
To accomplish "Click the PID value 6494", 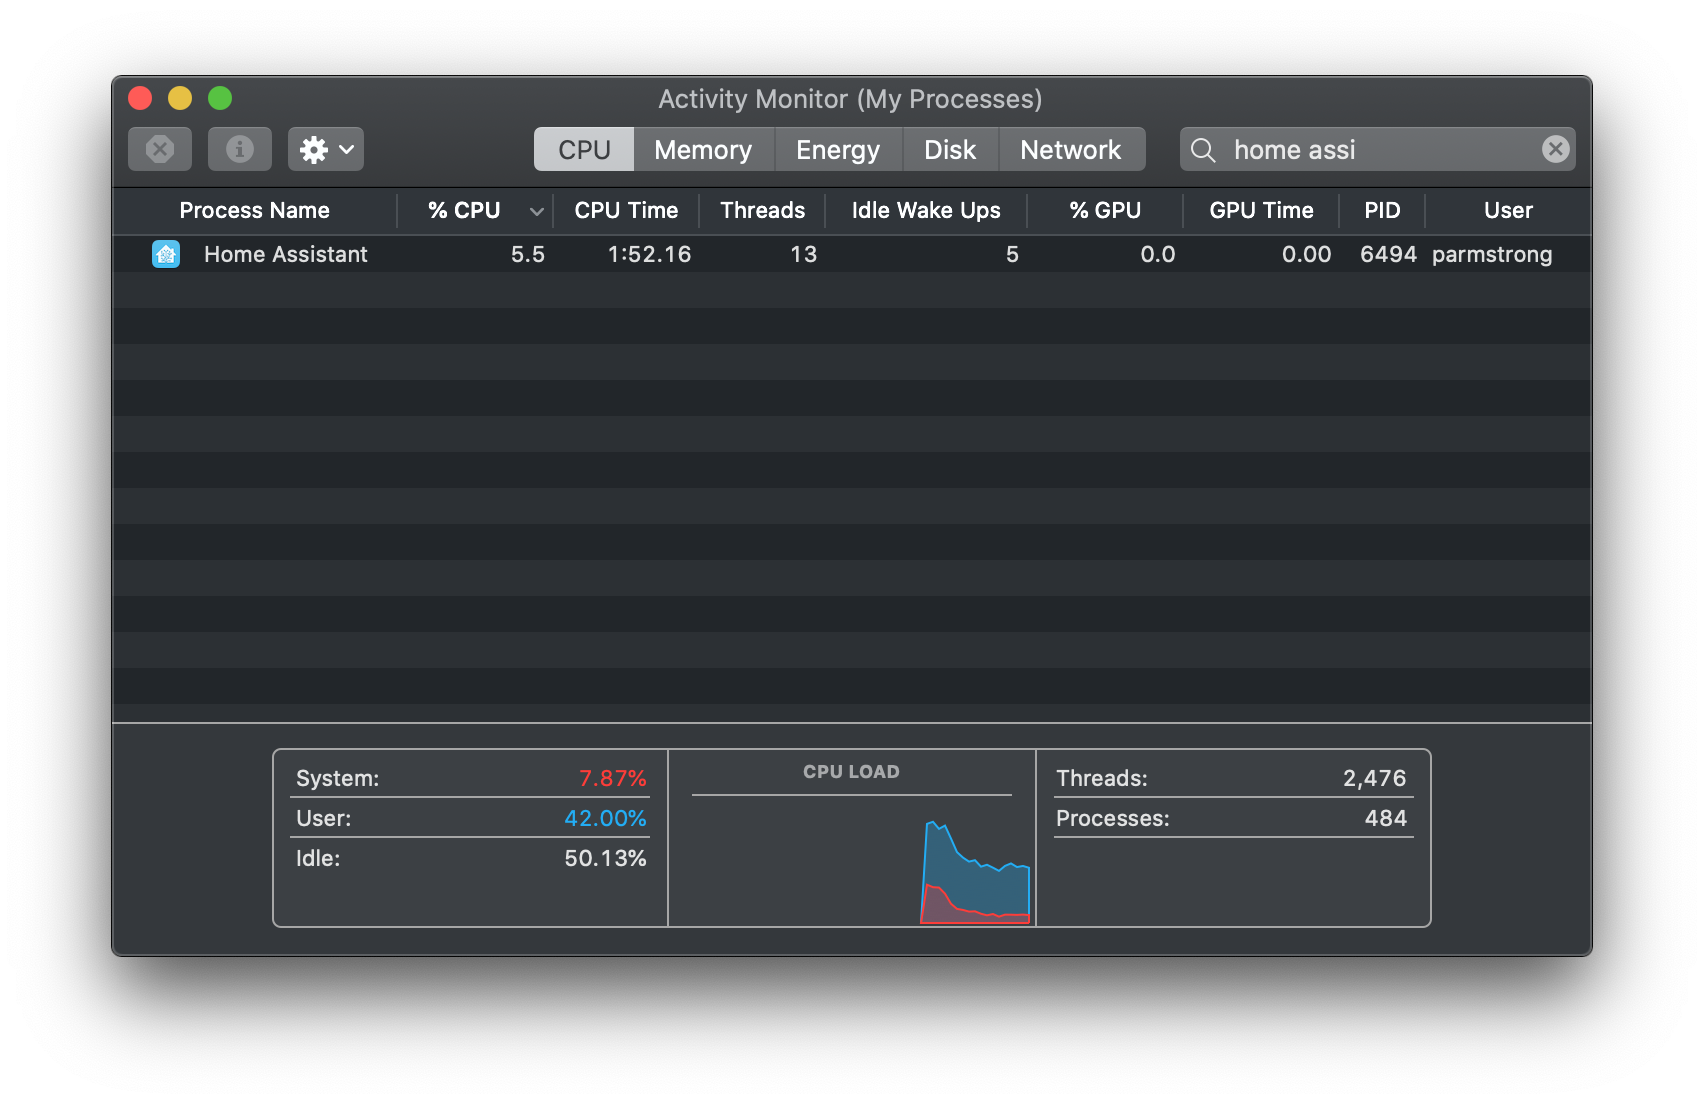I will 1388,254.
